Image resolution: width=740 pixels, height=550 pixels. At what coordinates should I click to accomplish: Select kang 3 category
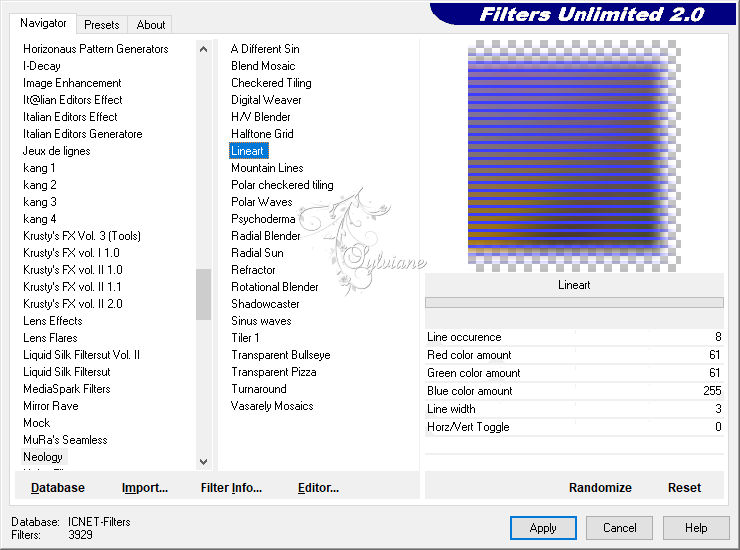point(40,202)
